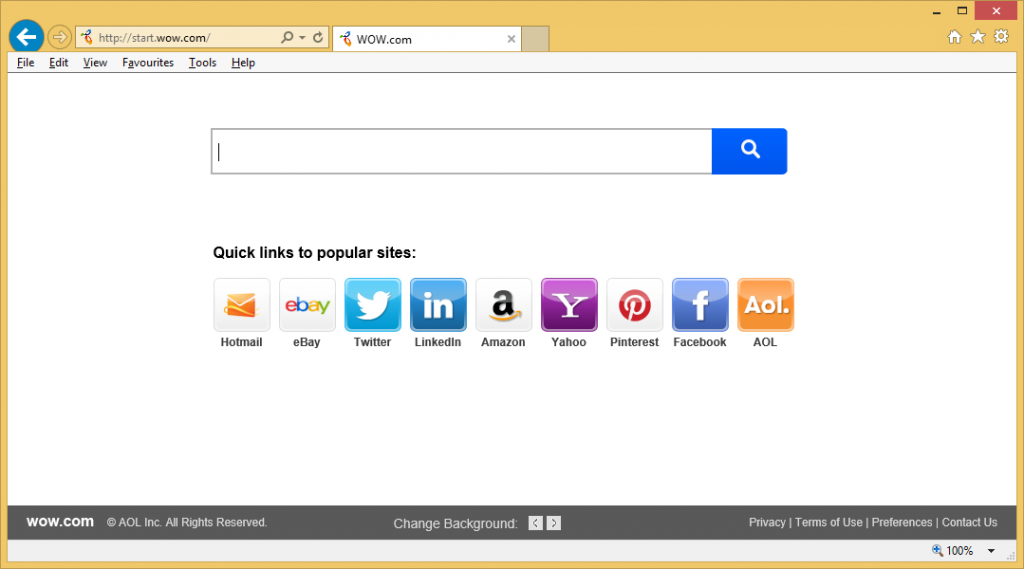Click the browser Back arrow button
1024x569 pixels.
26,37
